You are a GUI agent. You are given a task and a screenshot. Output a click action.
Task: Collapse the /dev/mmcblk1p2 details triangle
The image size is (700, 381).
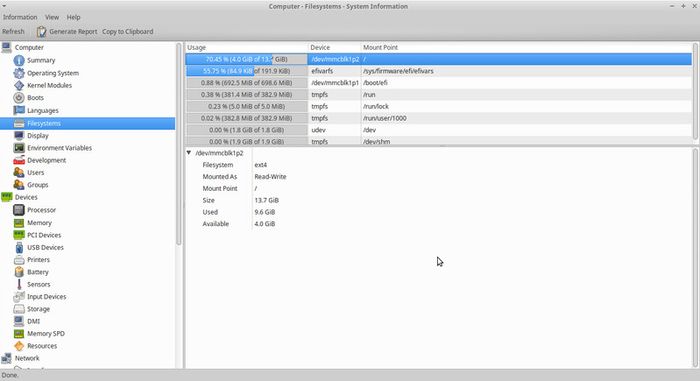click(189, 153)
